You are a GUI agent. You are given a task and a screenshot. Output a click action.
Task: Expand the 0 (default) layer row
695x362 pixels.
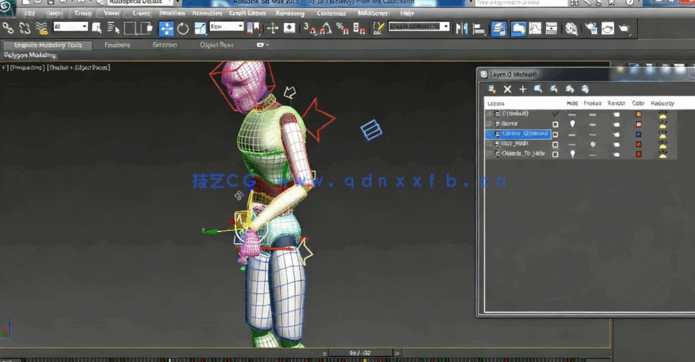pyautogui.click(x=489, y=114)
